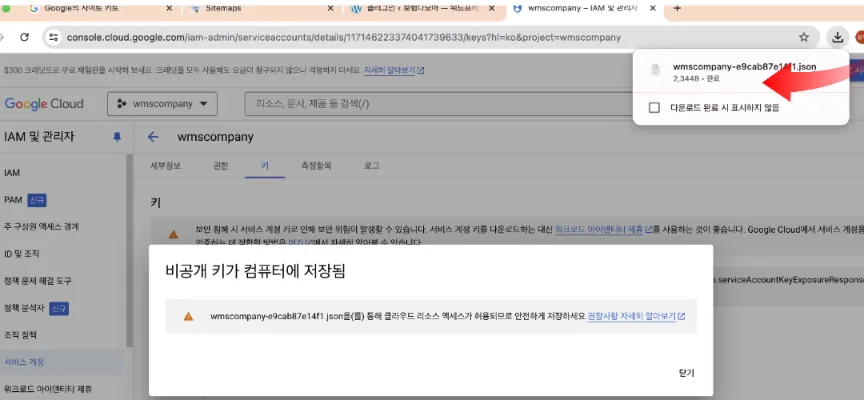Switch to the WordPress plugins tab
864x400 pixels.
point(422,8)
